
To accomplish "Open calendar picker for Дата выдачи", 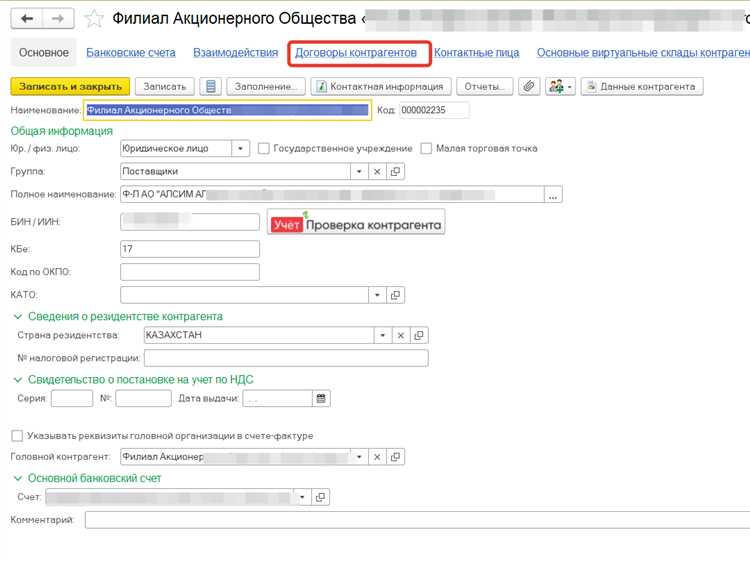I will pyautogui.click(x=321, y=398).
